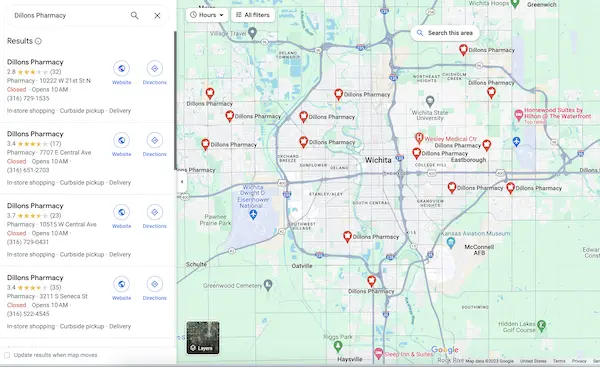Image resolution: width=600 pixels, height=367 pixels.
Task: Select the Kansas Aviation Museum marker
Action: pyautogui.click(x=451, y=242)
